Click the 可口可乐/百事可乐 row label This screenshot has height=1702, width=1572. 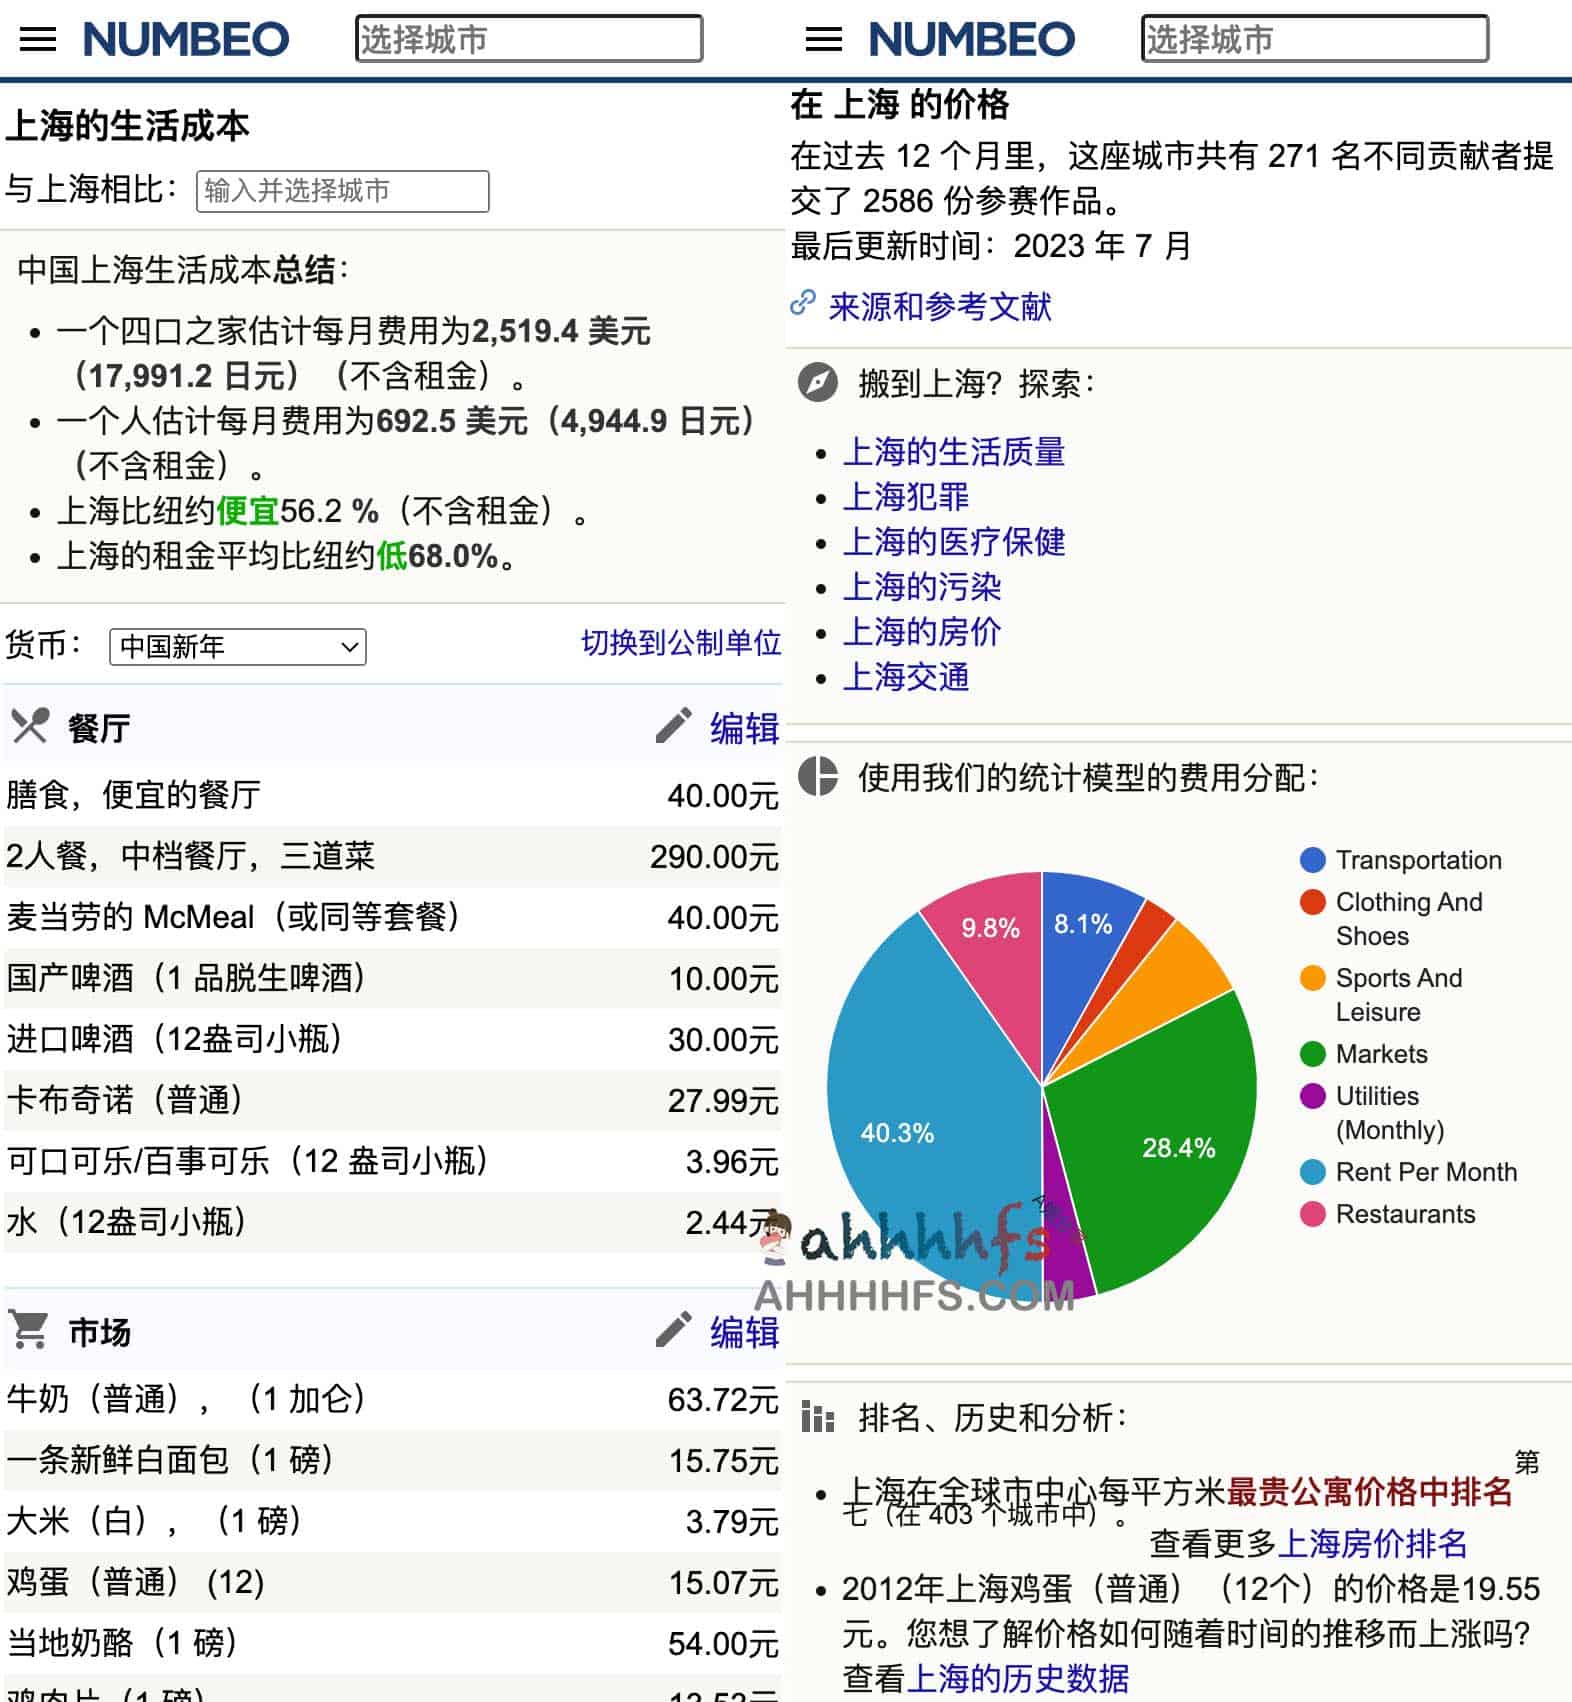(247, 1160)
